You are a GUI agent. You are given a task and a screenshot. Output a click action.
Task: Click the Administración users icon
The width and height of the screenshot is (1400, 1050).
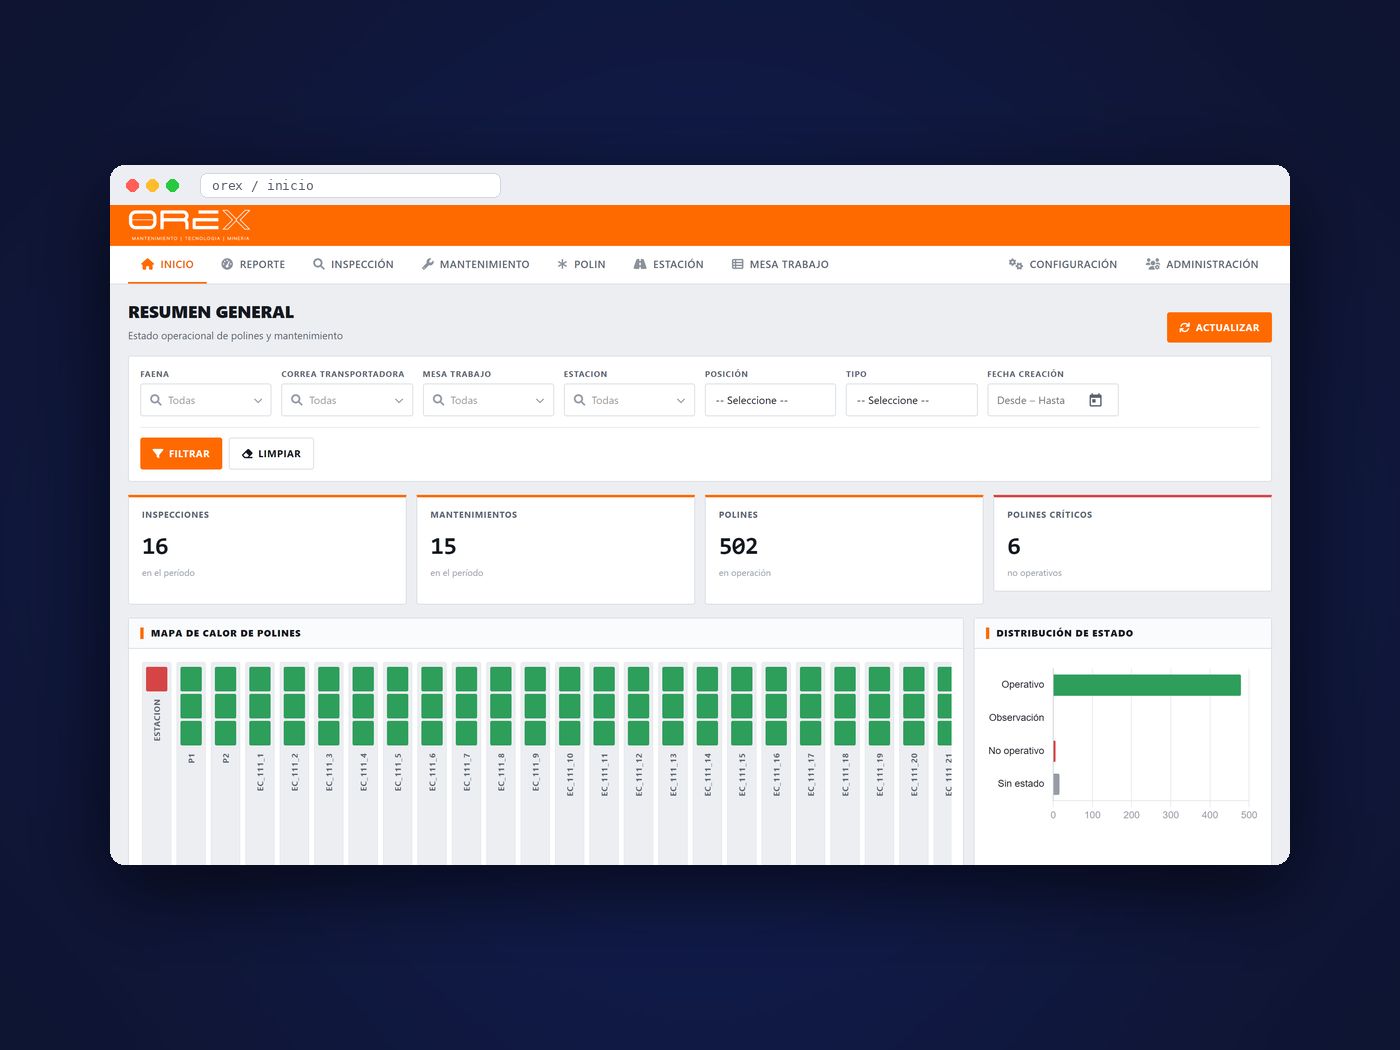point(1153,264)
